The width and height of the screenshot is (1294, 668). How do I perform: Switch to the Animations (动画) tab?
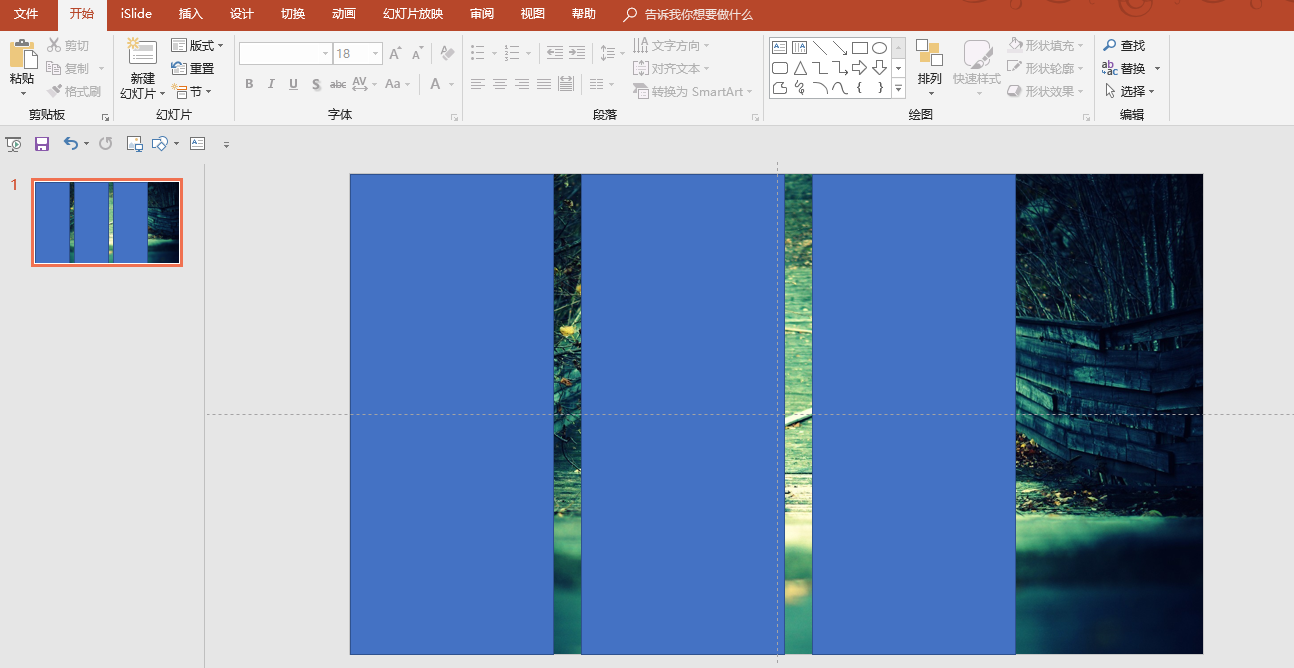344,14
